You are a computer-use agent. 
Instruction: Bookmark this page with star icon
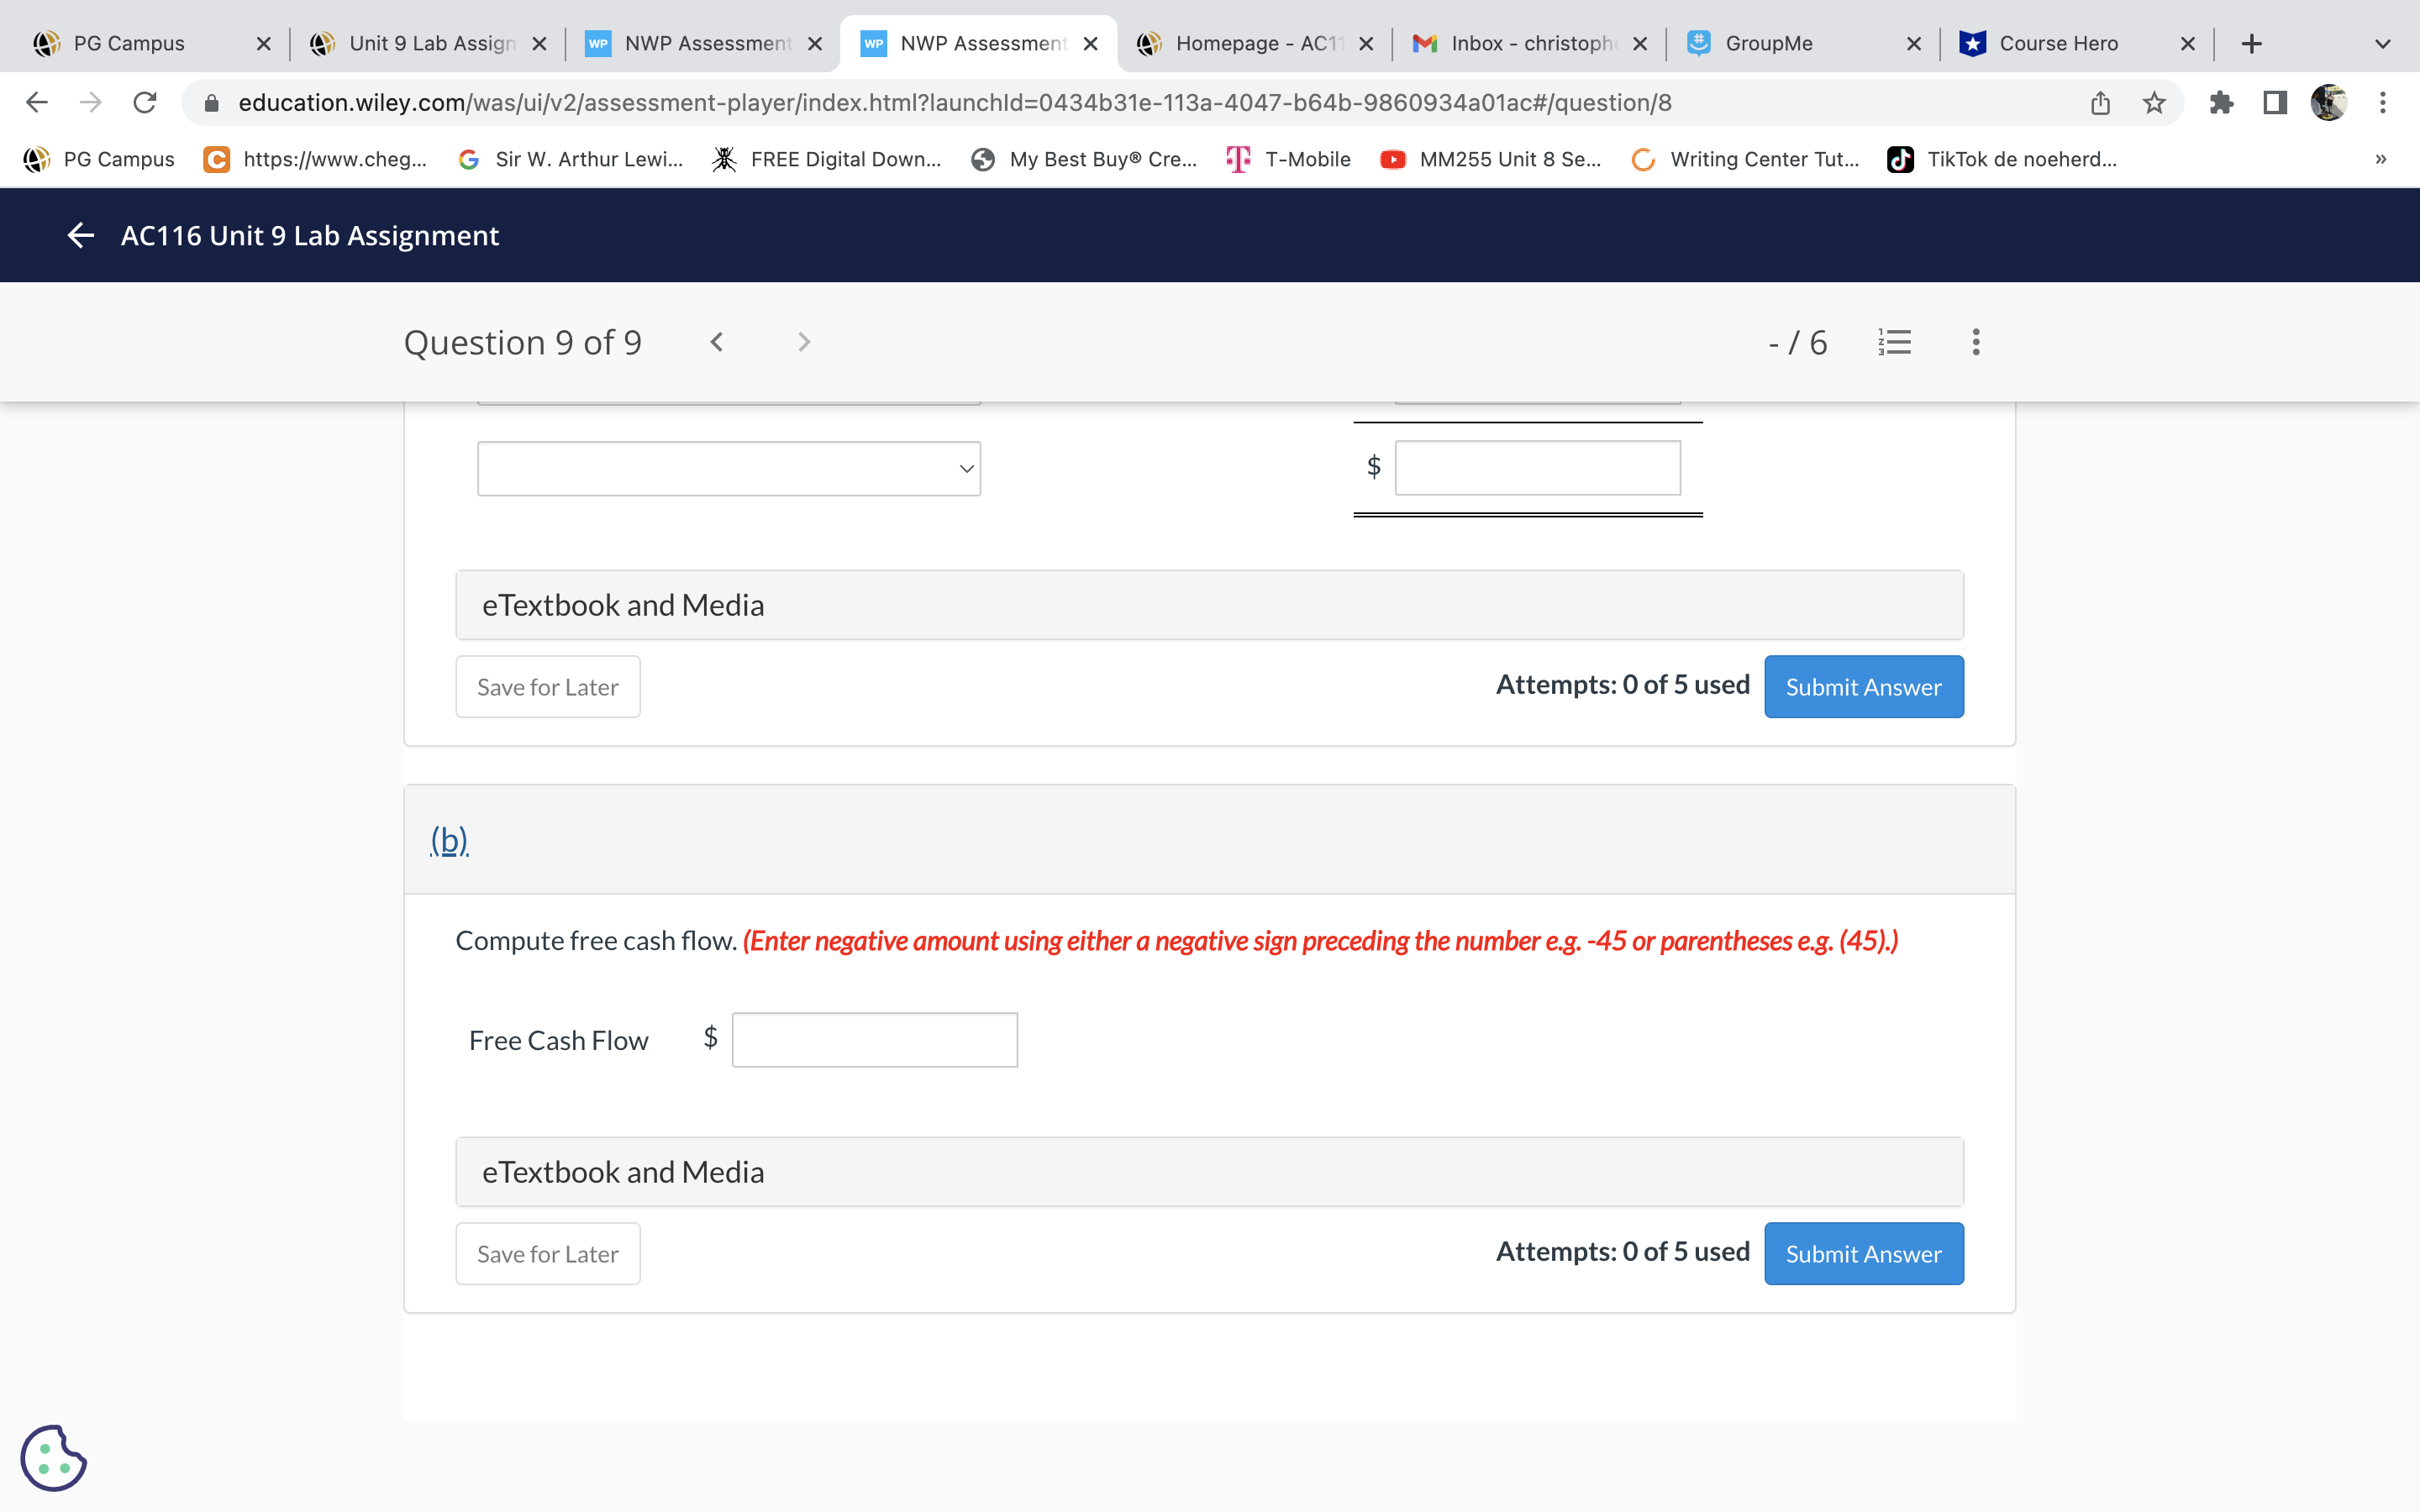click(x=2154, y=103)
